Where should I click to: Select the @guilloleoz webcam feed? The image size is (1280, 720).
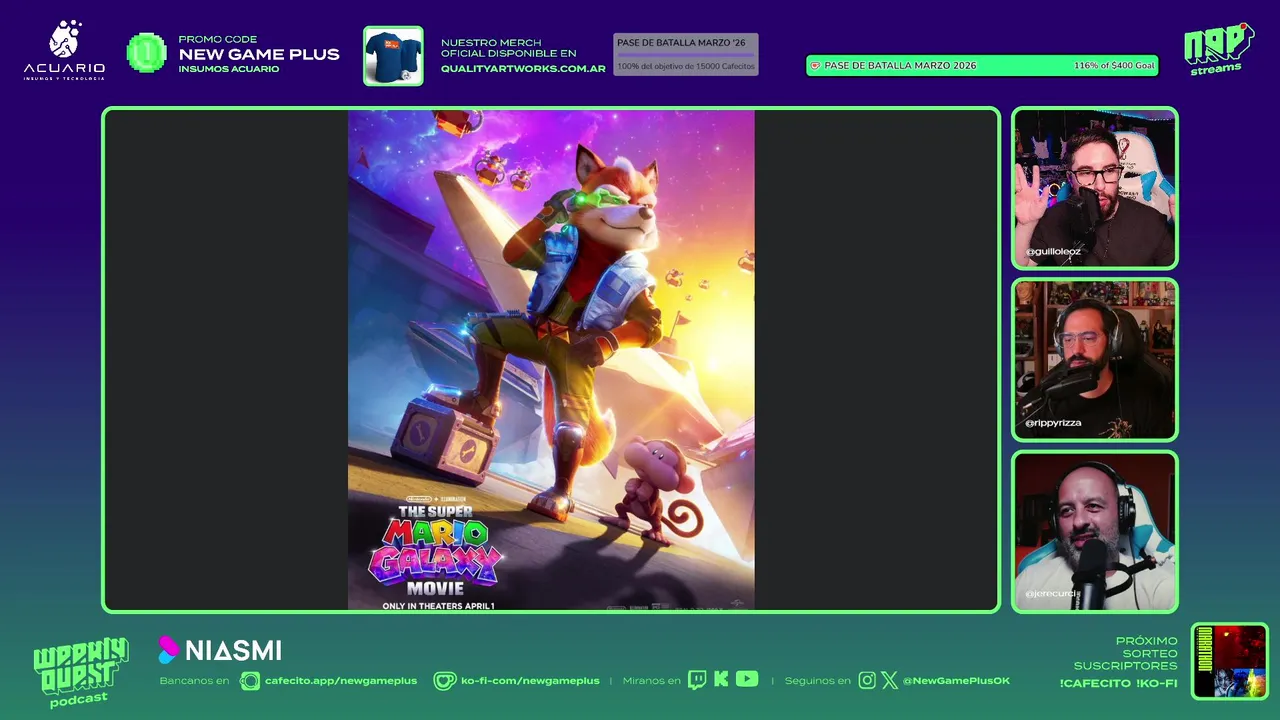tap(1095, 188)
